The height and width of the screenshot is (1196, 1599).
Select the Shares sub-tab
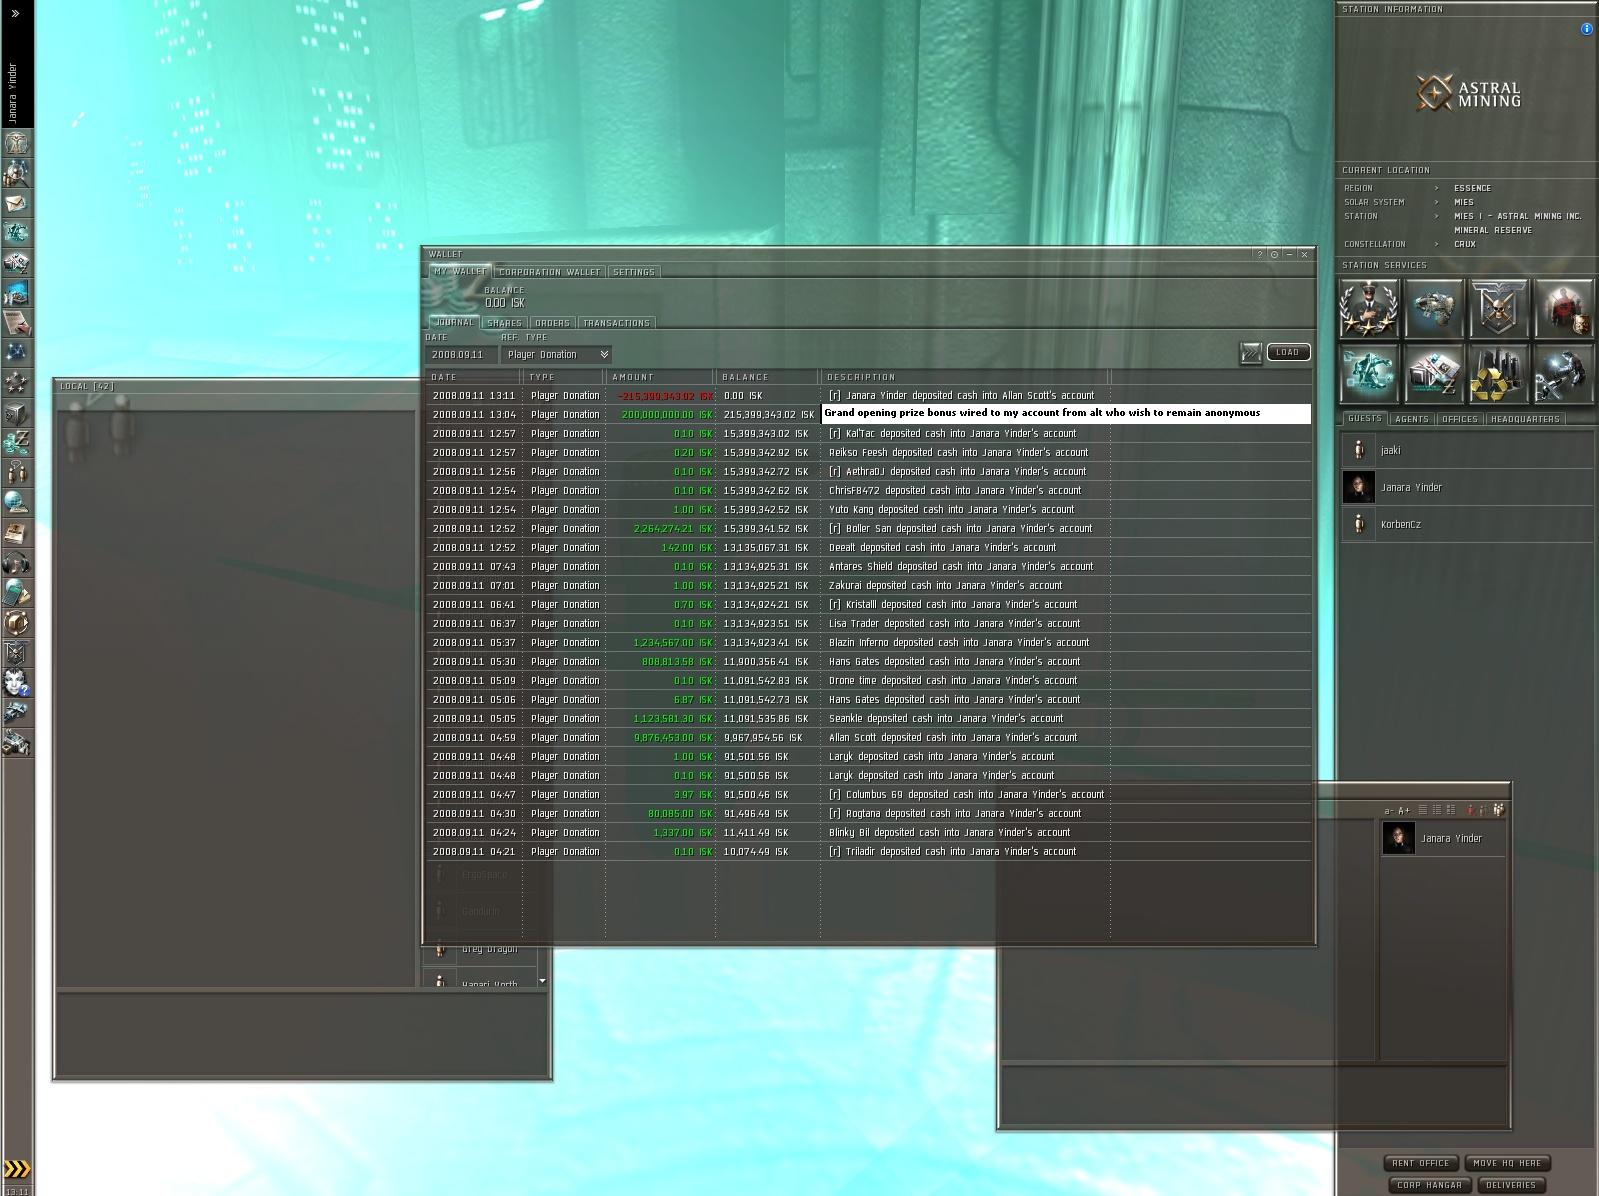(504, 323)
